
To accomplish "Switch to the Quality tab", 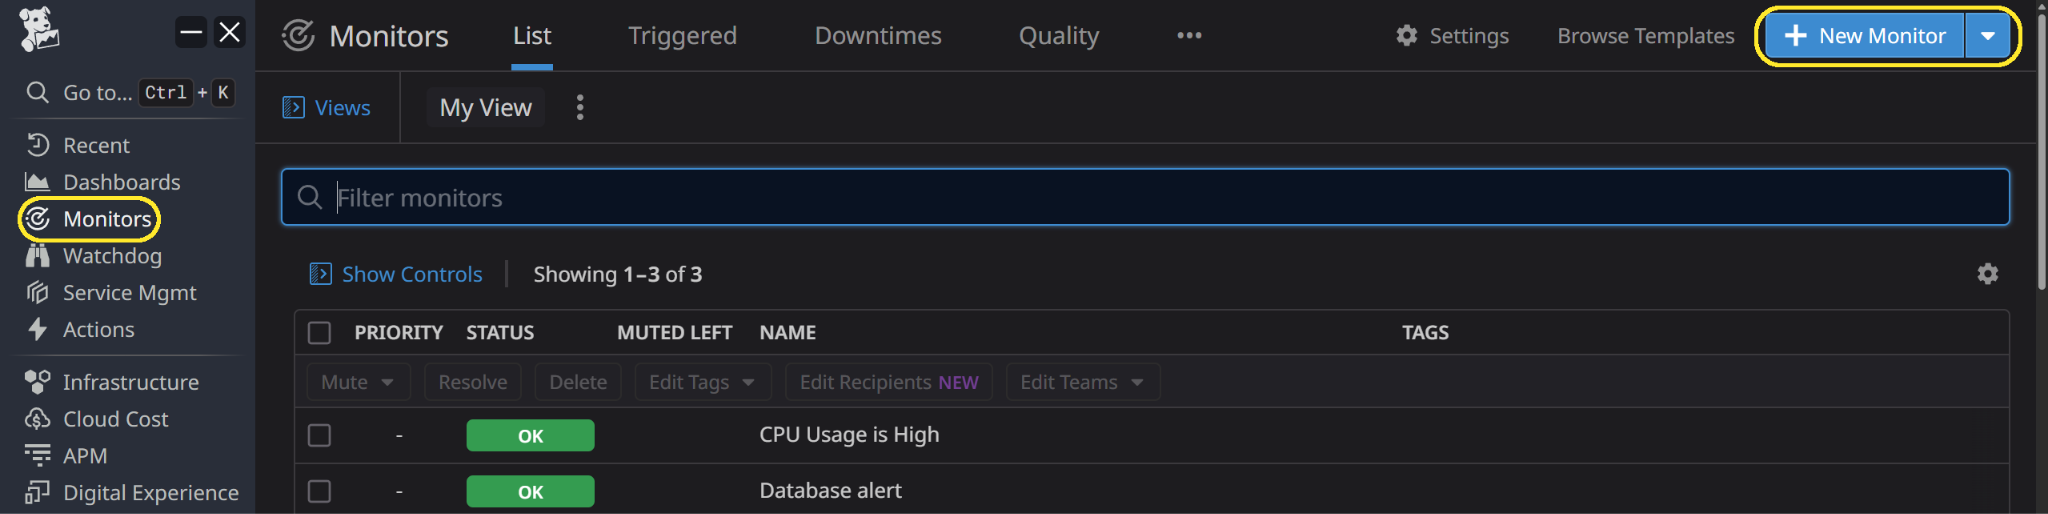I will tap(1059, 36).
